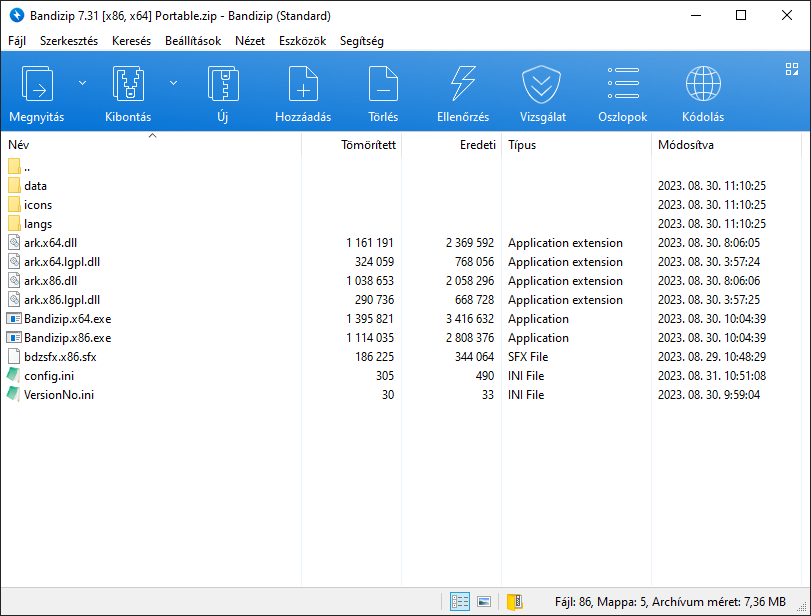Switch to thumbnail view in status bar
Screen dimensions: 811x616
(x=484, y=601)
